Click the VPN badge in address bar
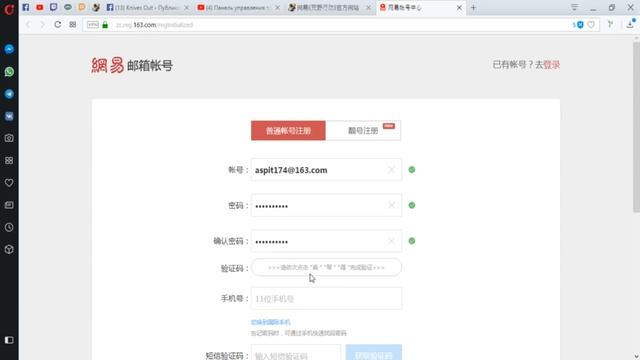Screen dimensions: 640x360 (93, 25)
